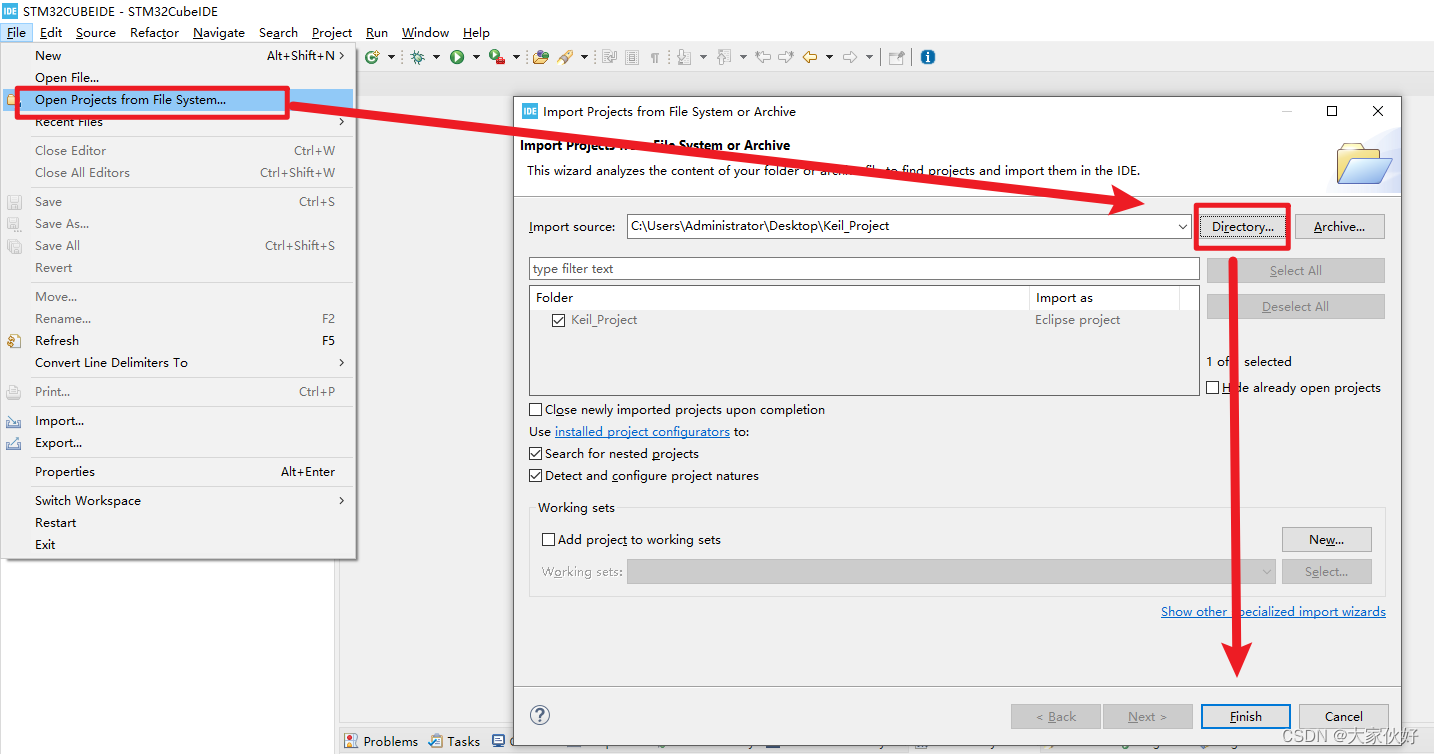This screenshot has height=754, width=1434.
Task: Click the Cancel button
Action: 1343,716
